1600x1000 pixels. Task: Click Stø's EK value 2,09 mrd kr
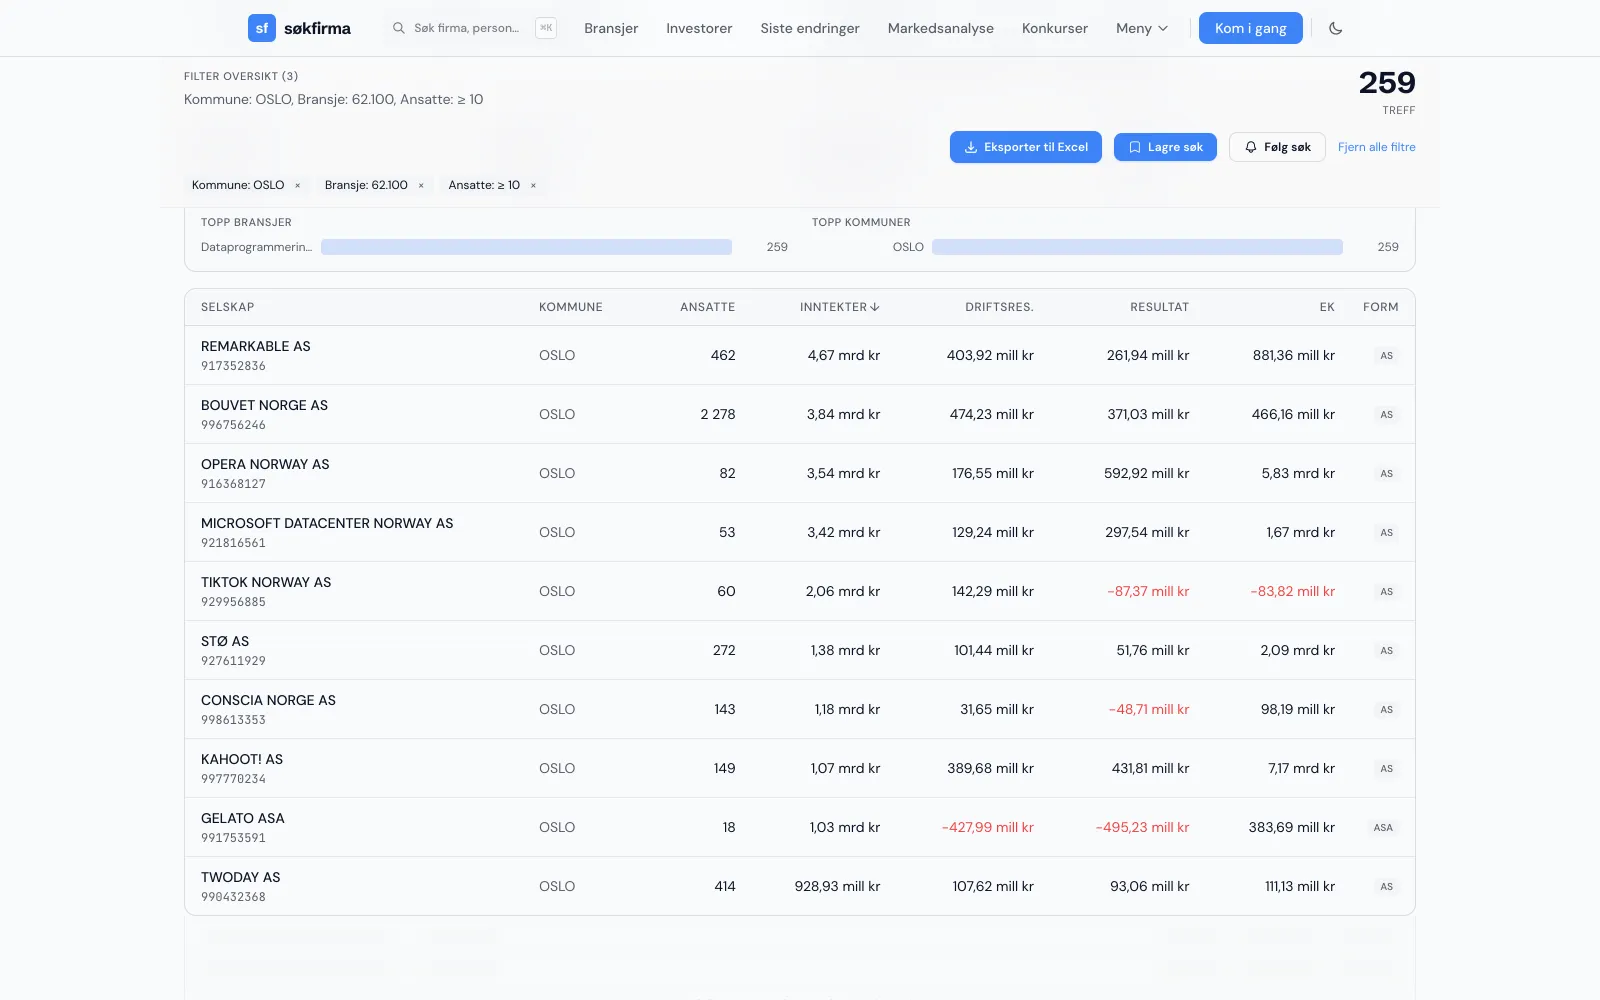1298,650
